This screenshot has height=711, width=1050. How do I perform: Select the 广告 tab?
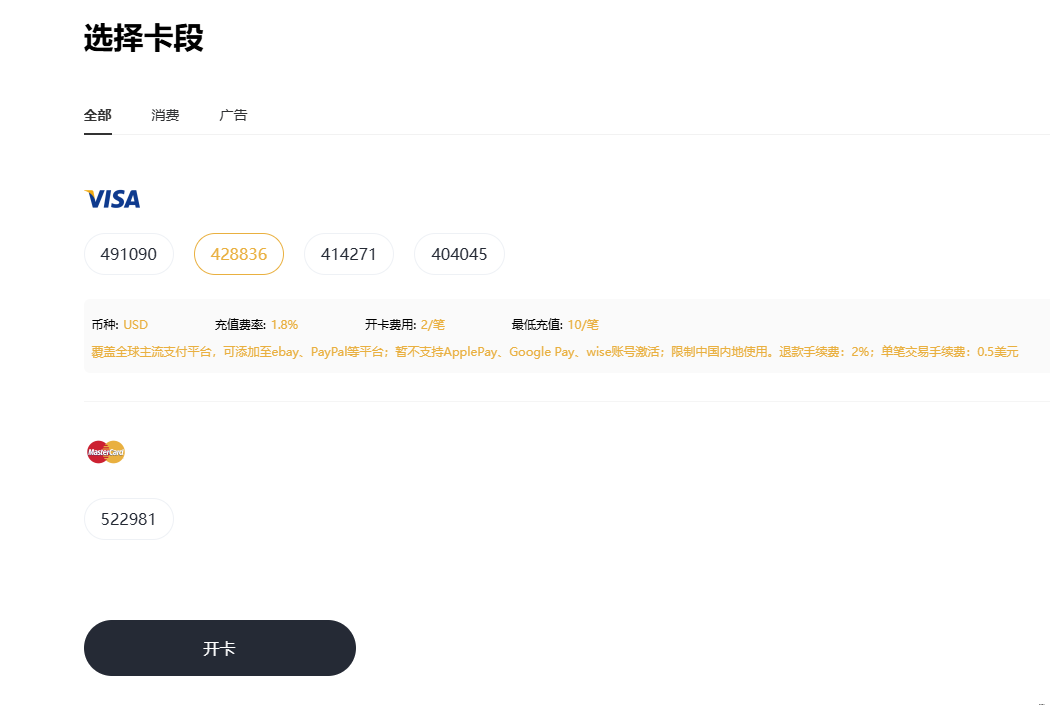233,115
